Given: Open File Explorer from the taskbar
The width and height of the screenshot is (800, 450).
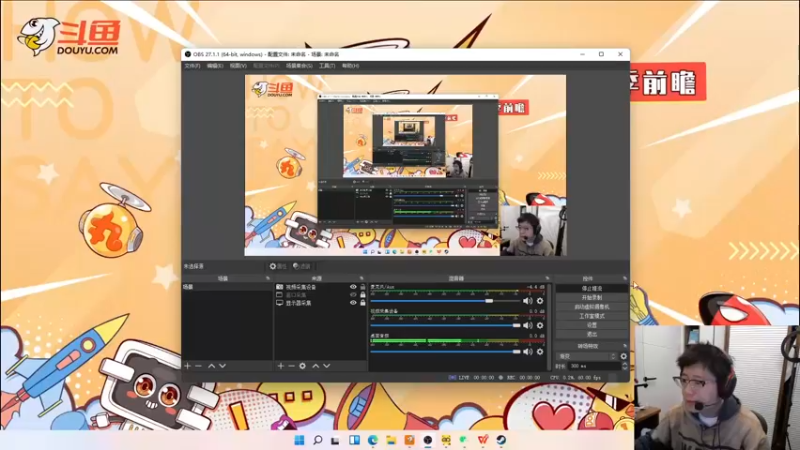Looking at the screenshot, I should [391, 440].
